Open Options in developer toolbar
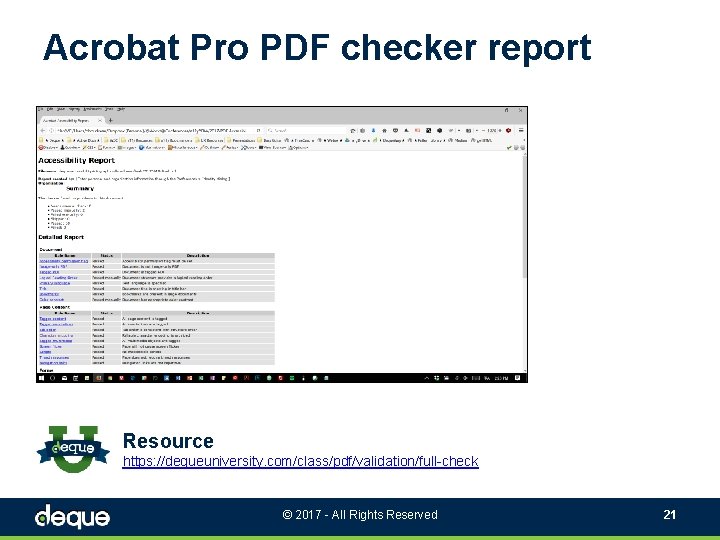Viewport: 720px width, 540px height. tap(298, 148)
